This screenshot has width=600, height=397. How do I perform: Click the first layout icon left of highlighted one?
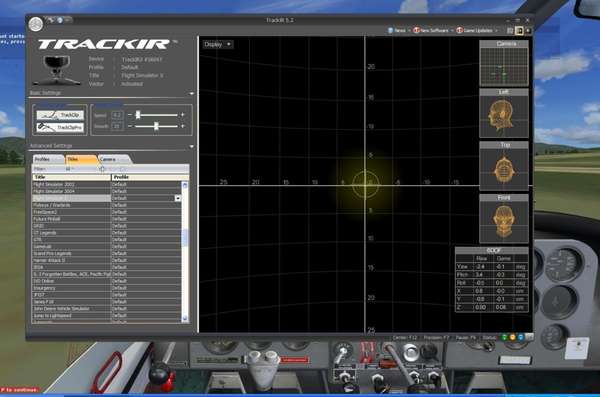[x=510, y=30]
